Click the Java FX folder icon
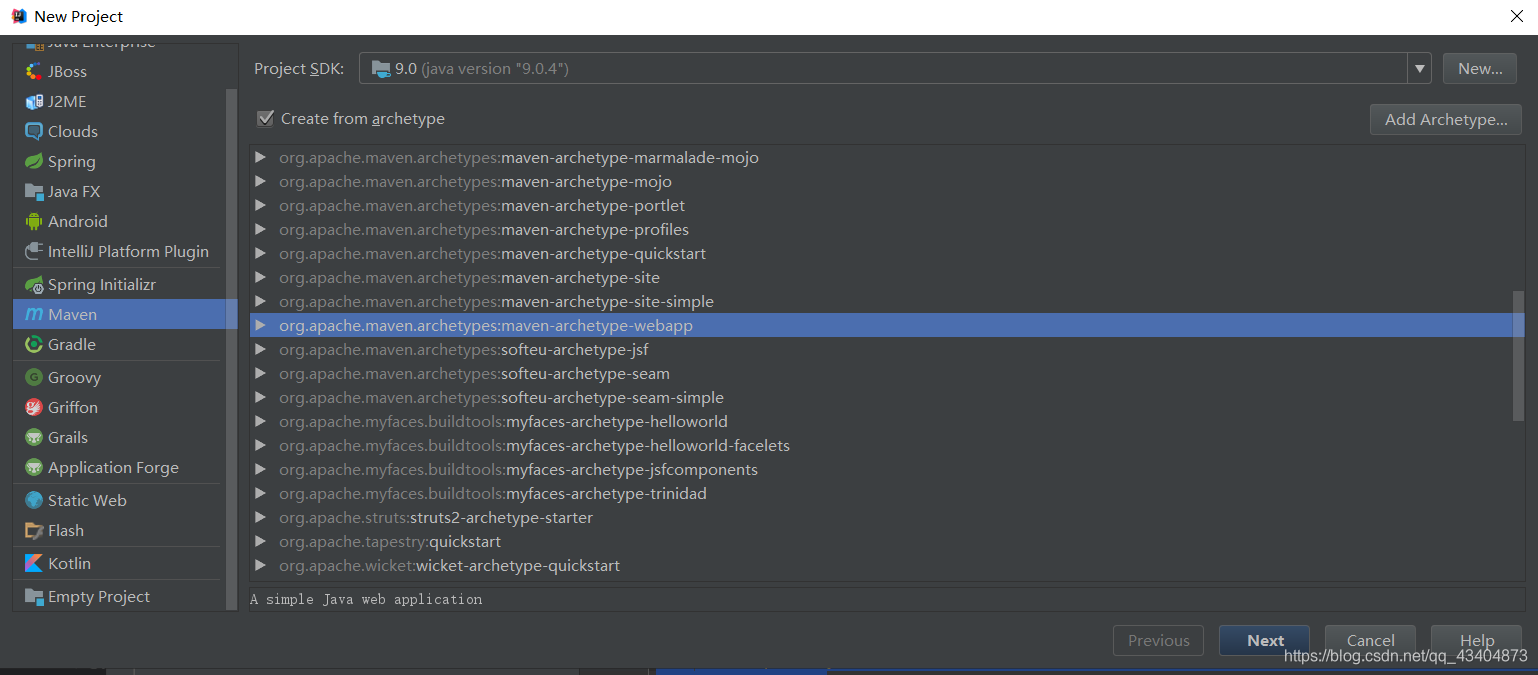This screenshot has width=1538, height=675. point(34,191)
